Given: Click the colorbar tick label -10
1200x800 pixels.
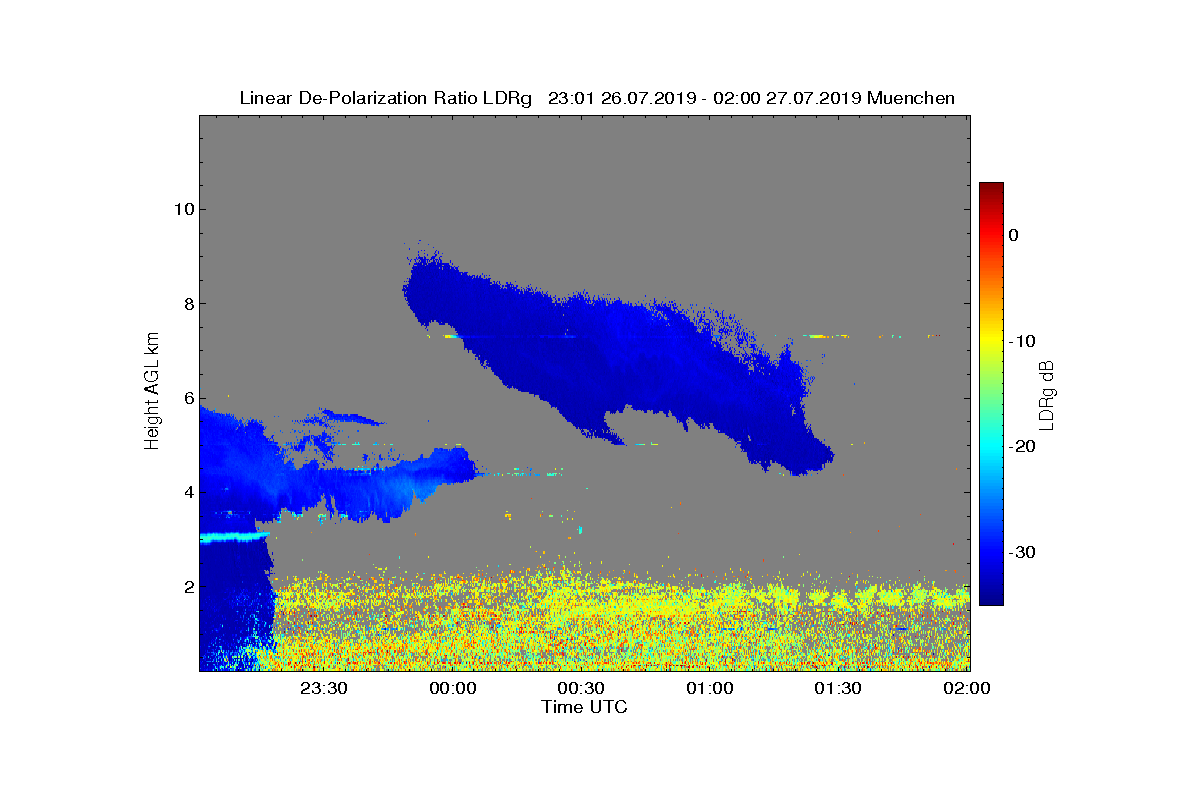Looking at the screenshot, I should [x=1021, y=341].
